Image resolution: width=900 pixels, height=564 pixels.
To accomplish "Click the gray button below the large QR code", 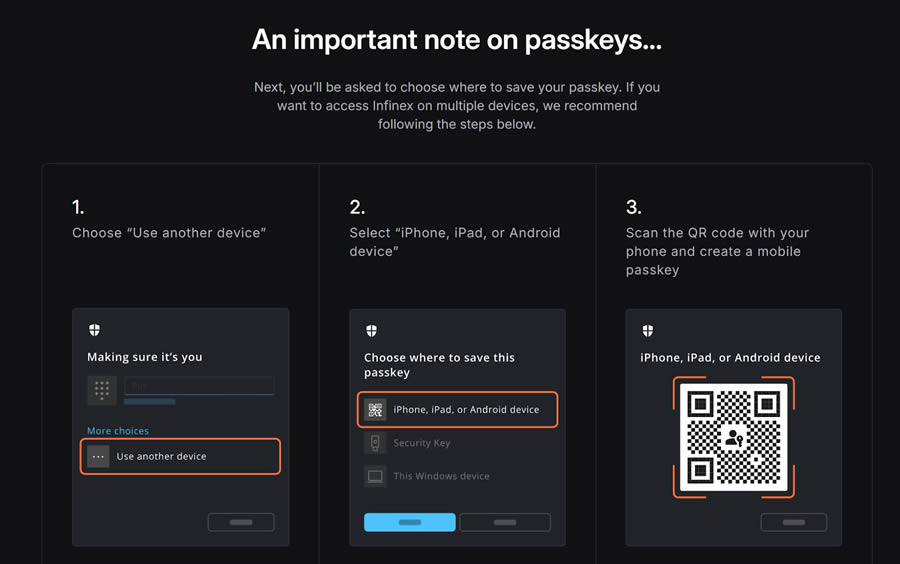I will 793,522.
